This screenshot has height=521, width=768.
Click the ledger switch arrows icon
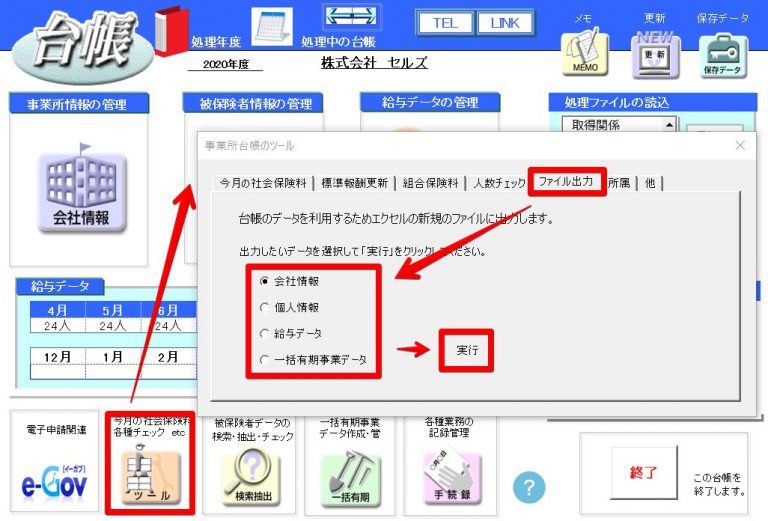pos(352,17)
